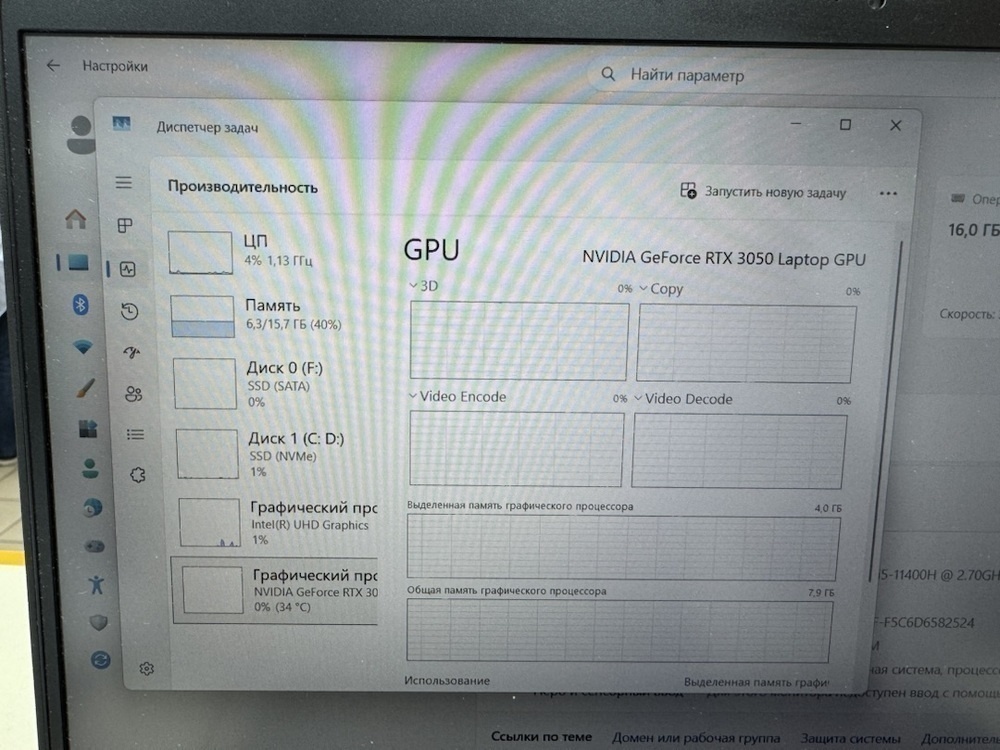
Task: Click the Performance pane vertical scrollbar
Action: click(886, 411)
